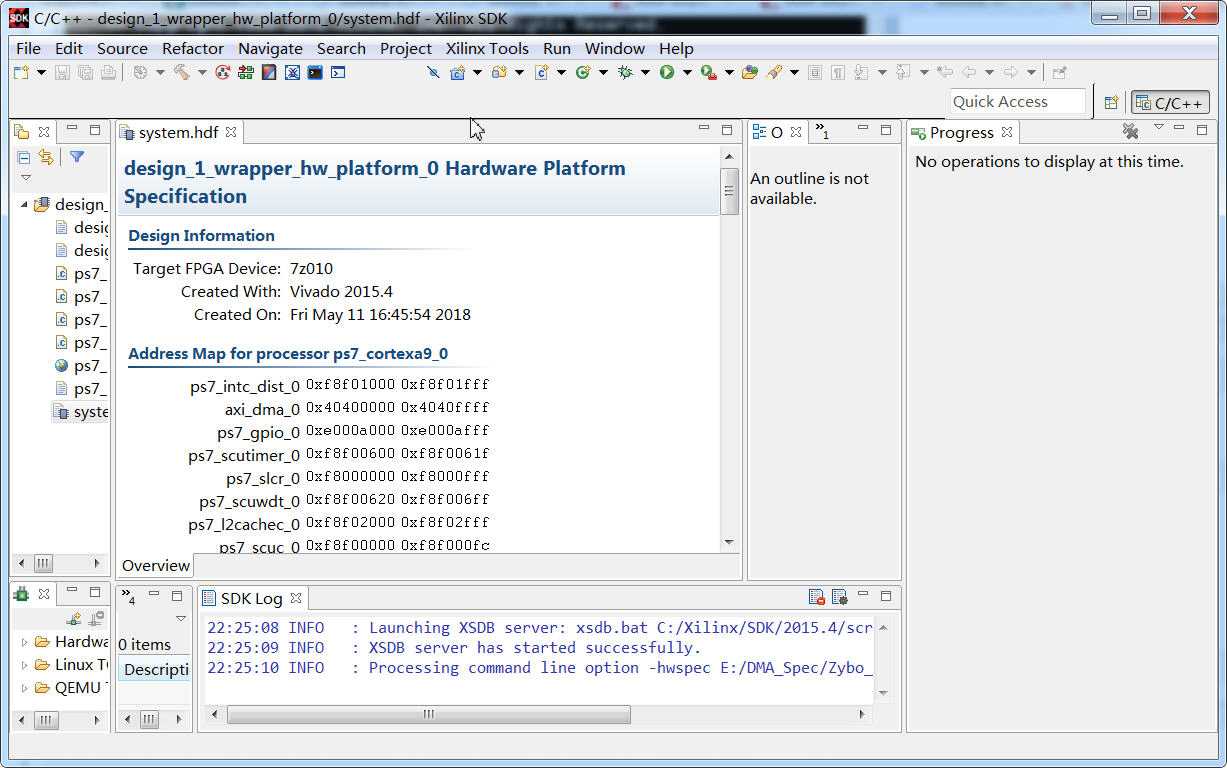Open the File menu
Screen dimensions: 1227x768
coord(28,48)
